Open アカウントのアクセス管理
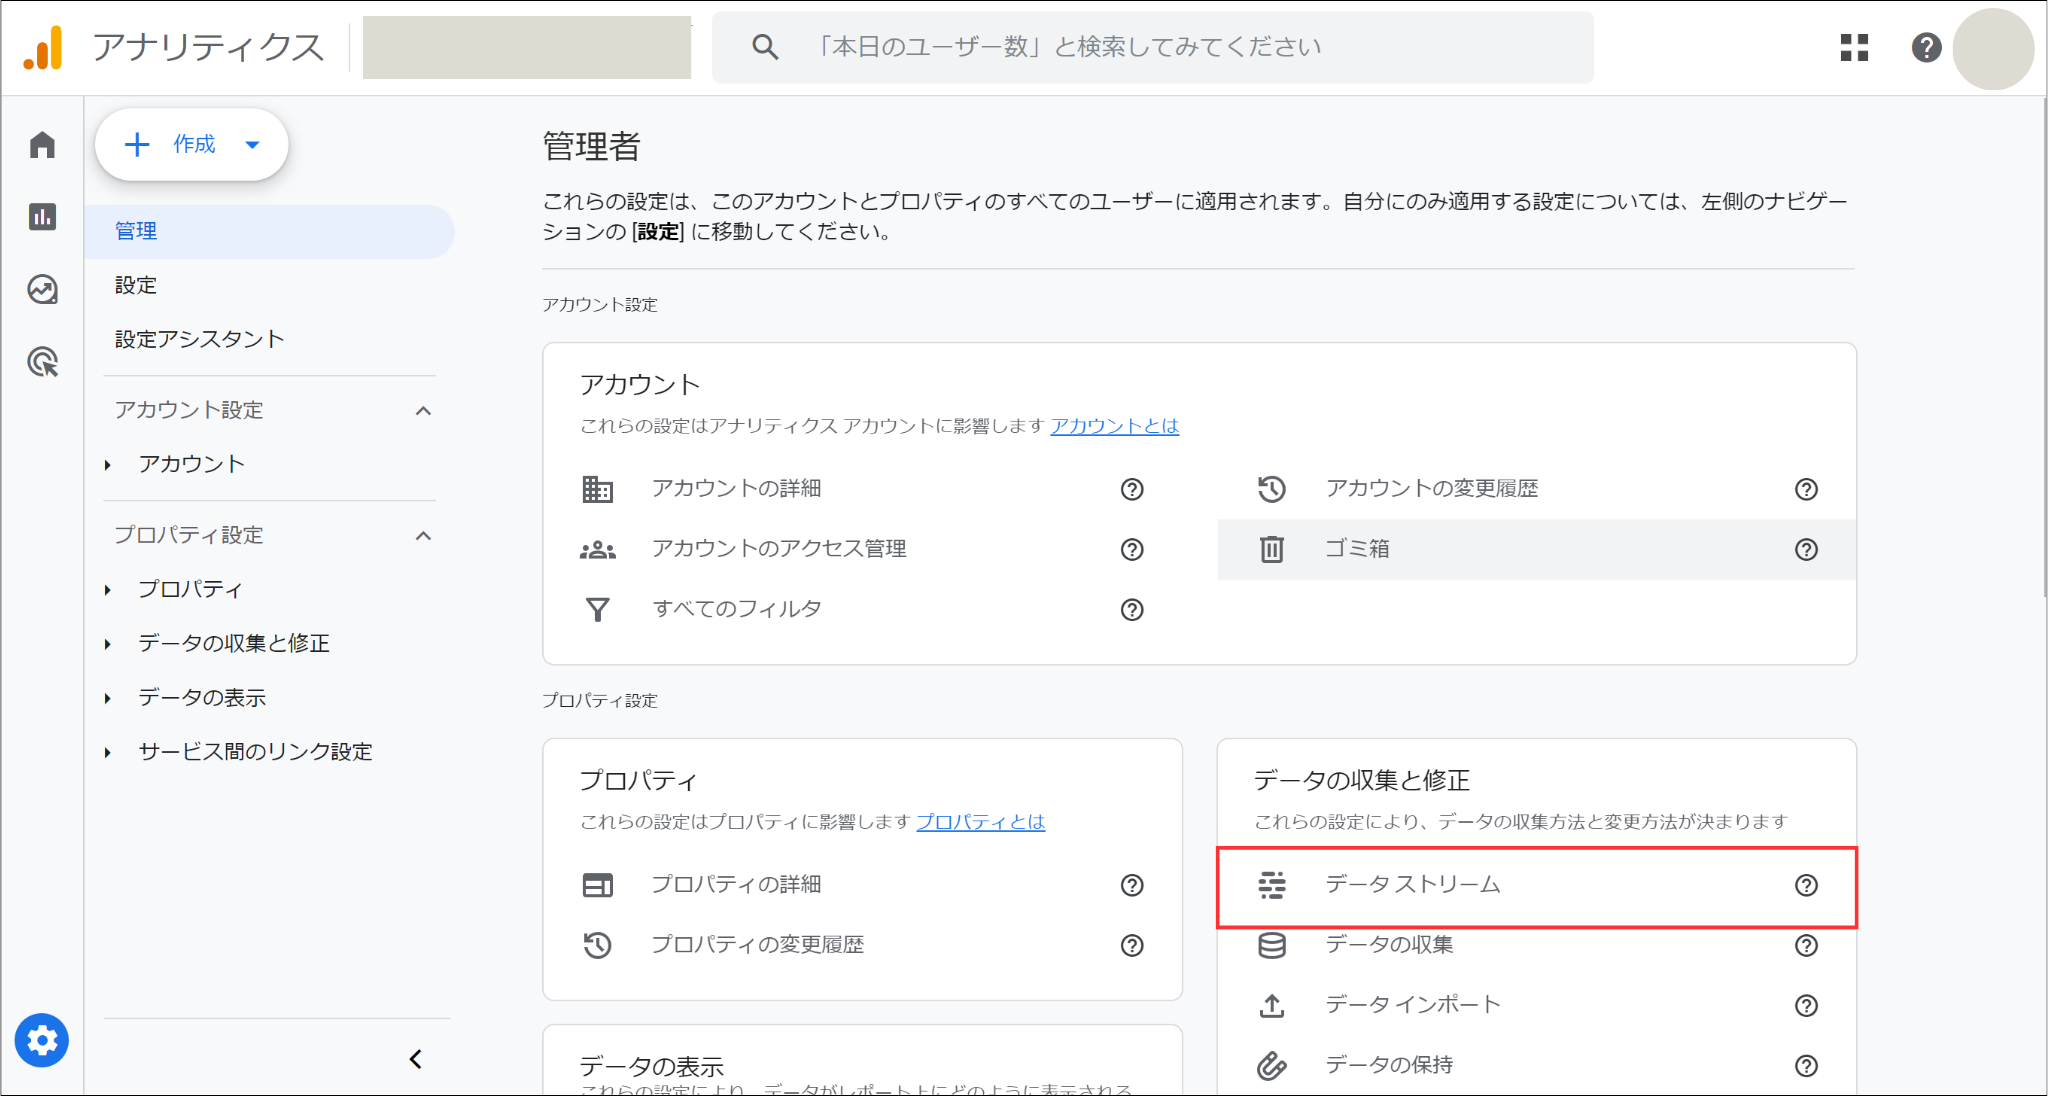 click(x=862, y=549)
